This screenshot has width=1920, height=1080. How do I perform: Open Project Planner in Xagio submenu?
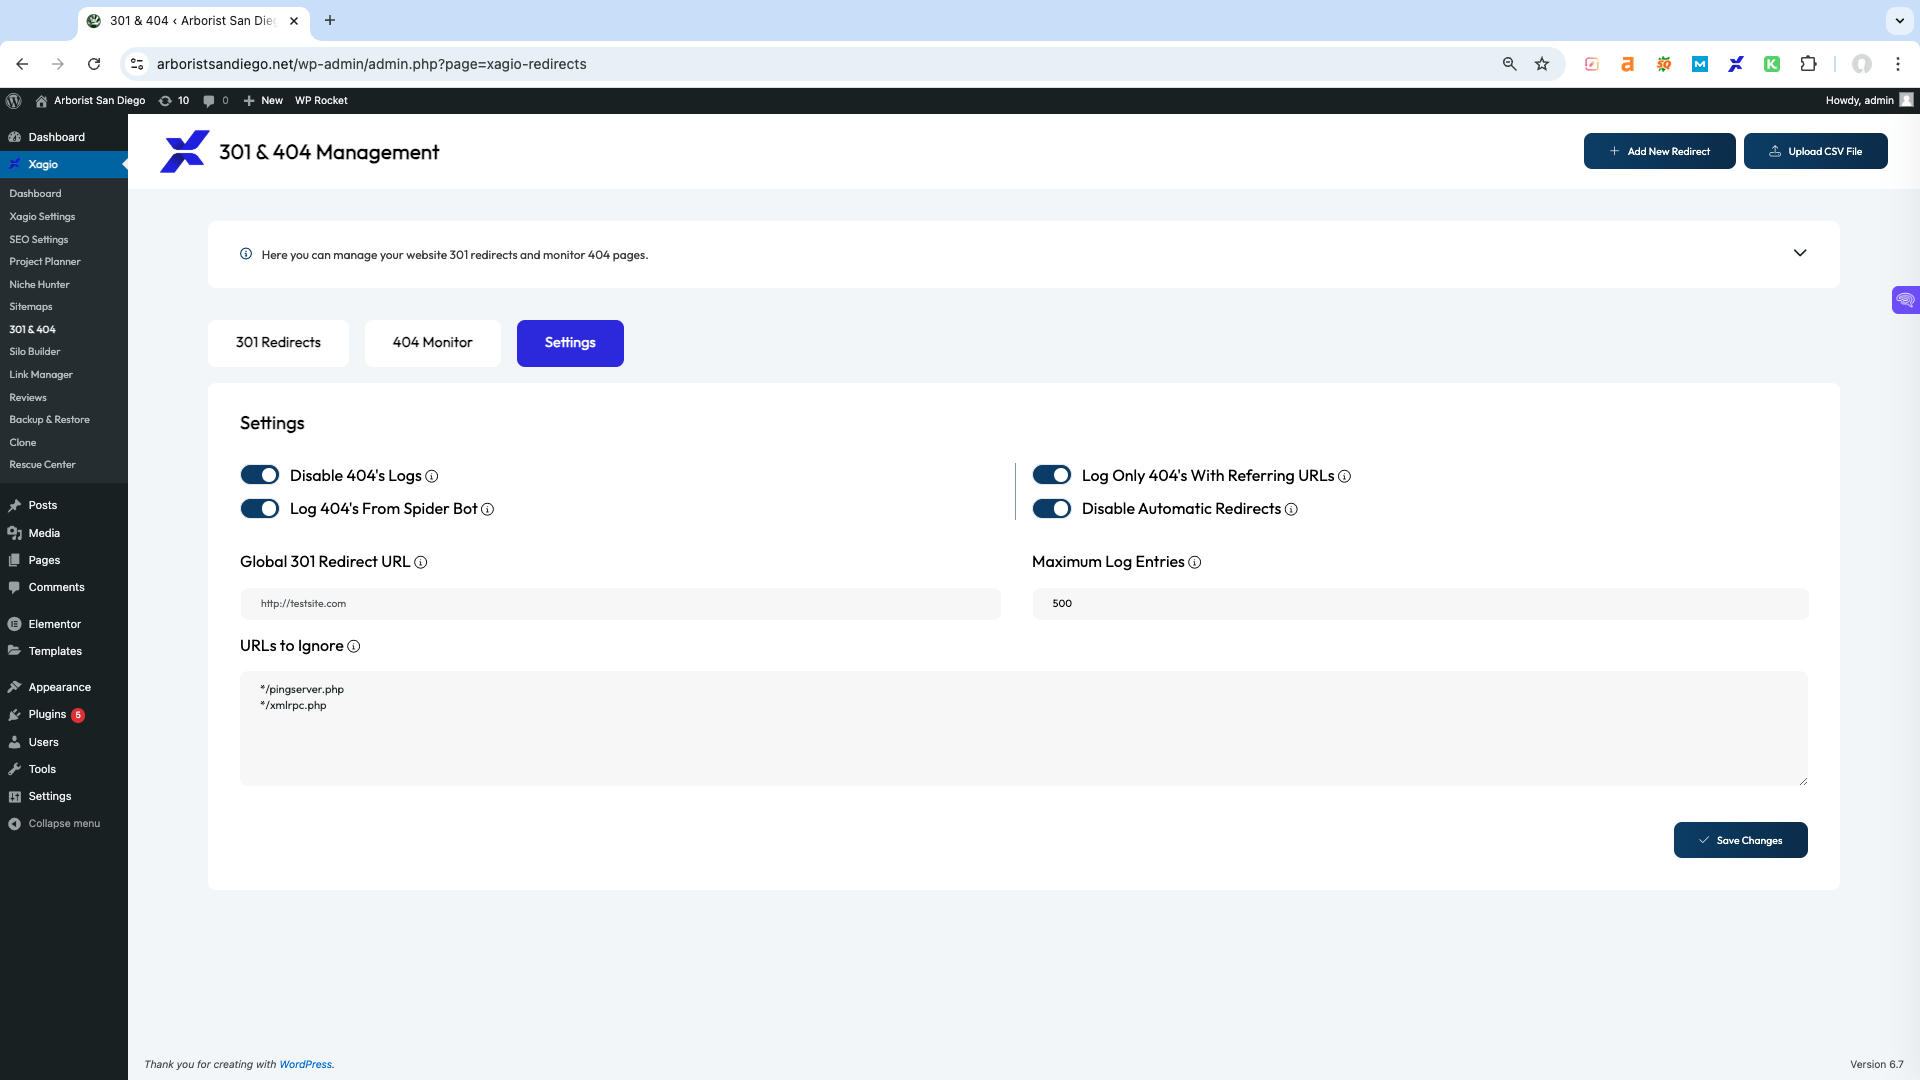[x=45, y=262]
